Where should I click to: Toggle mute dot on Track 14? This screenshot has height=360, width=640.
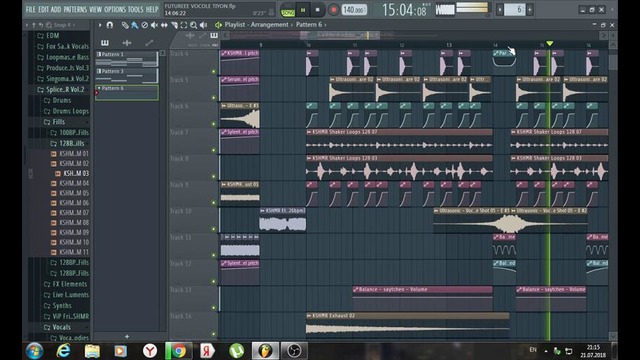tap(213, 334)
